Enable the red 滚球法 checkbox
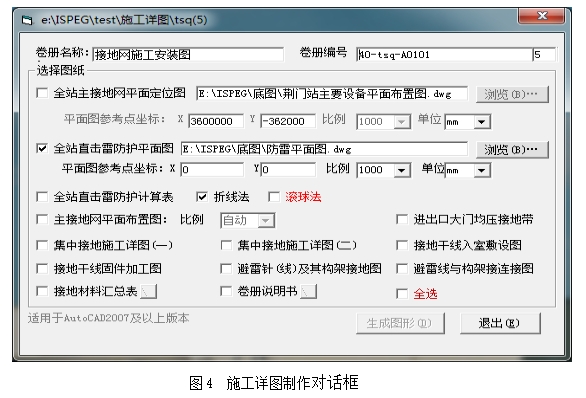 (x=274, y=197)
